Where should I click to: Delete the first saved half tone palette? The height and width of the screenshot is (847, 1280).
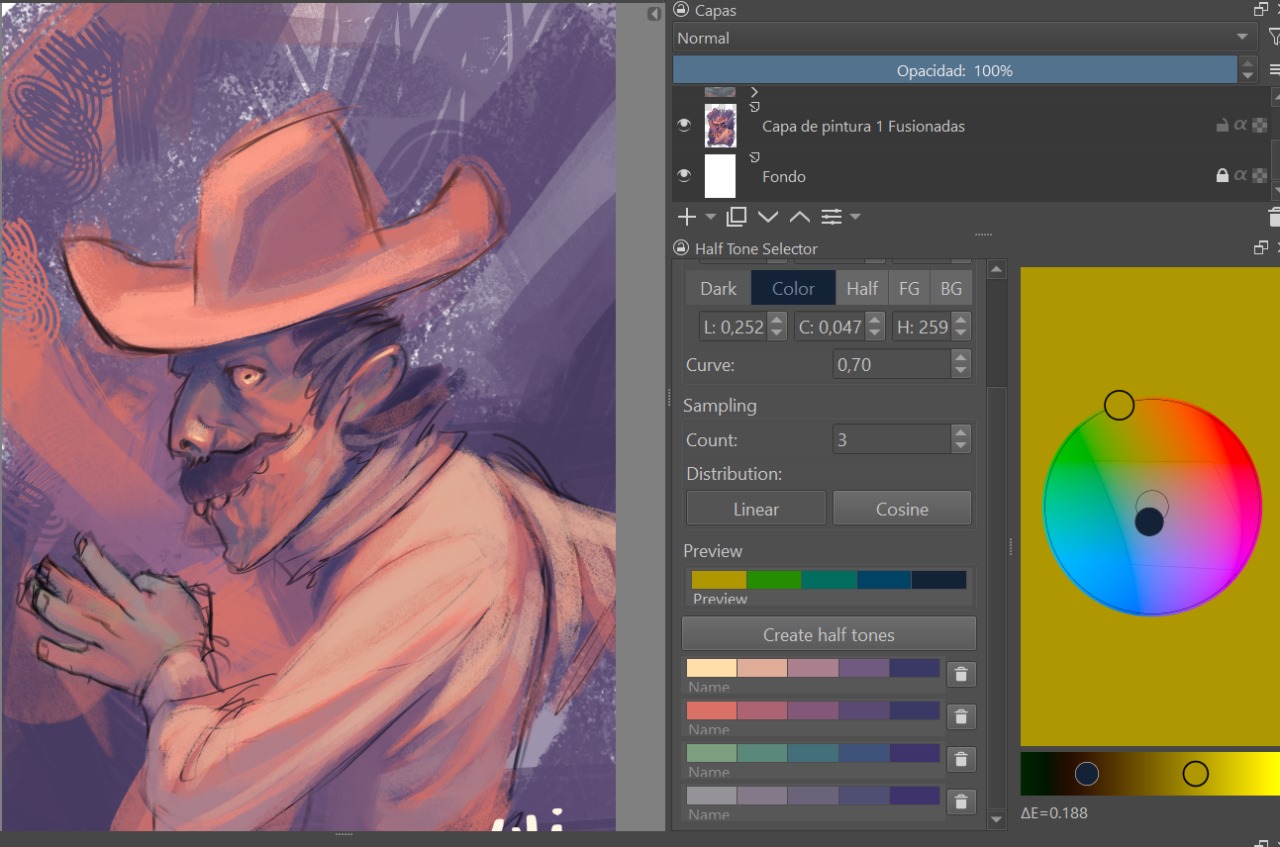pyautogui.click(x=960, y=674)
